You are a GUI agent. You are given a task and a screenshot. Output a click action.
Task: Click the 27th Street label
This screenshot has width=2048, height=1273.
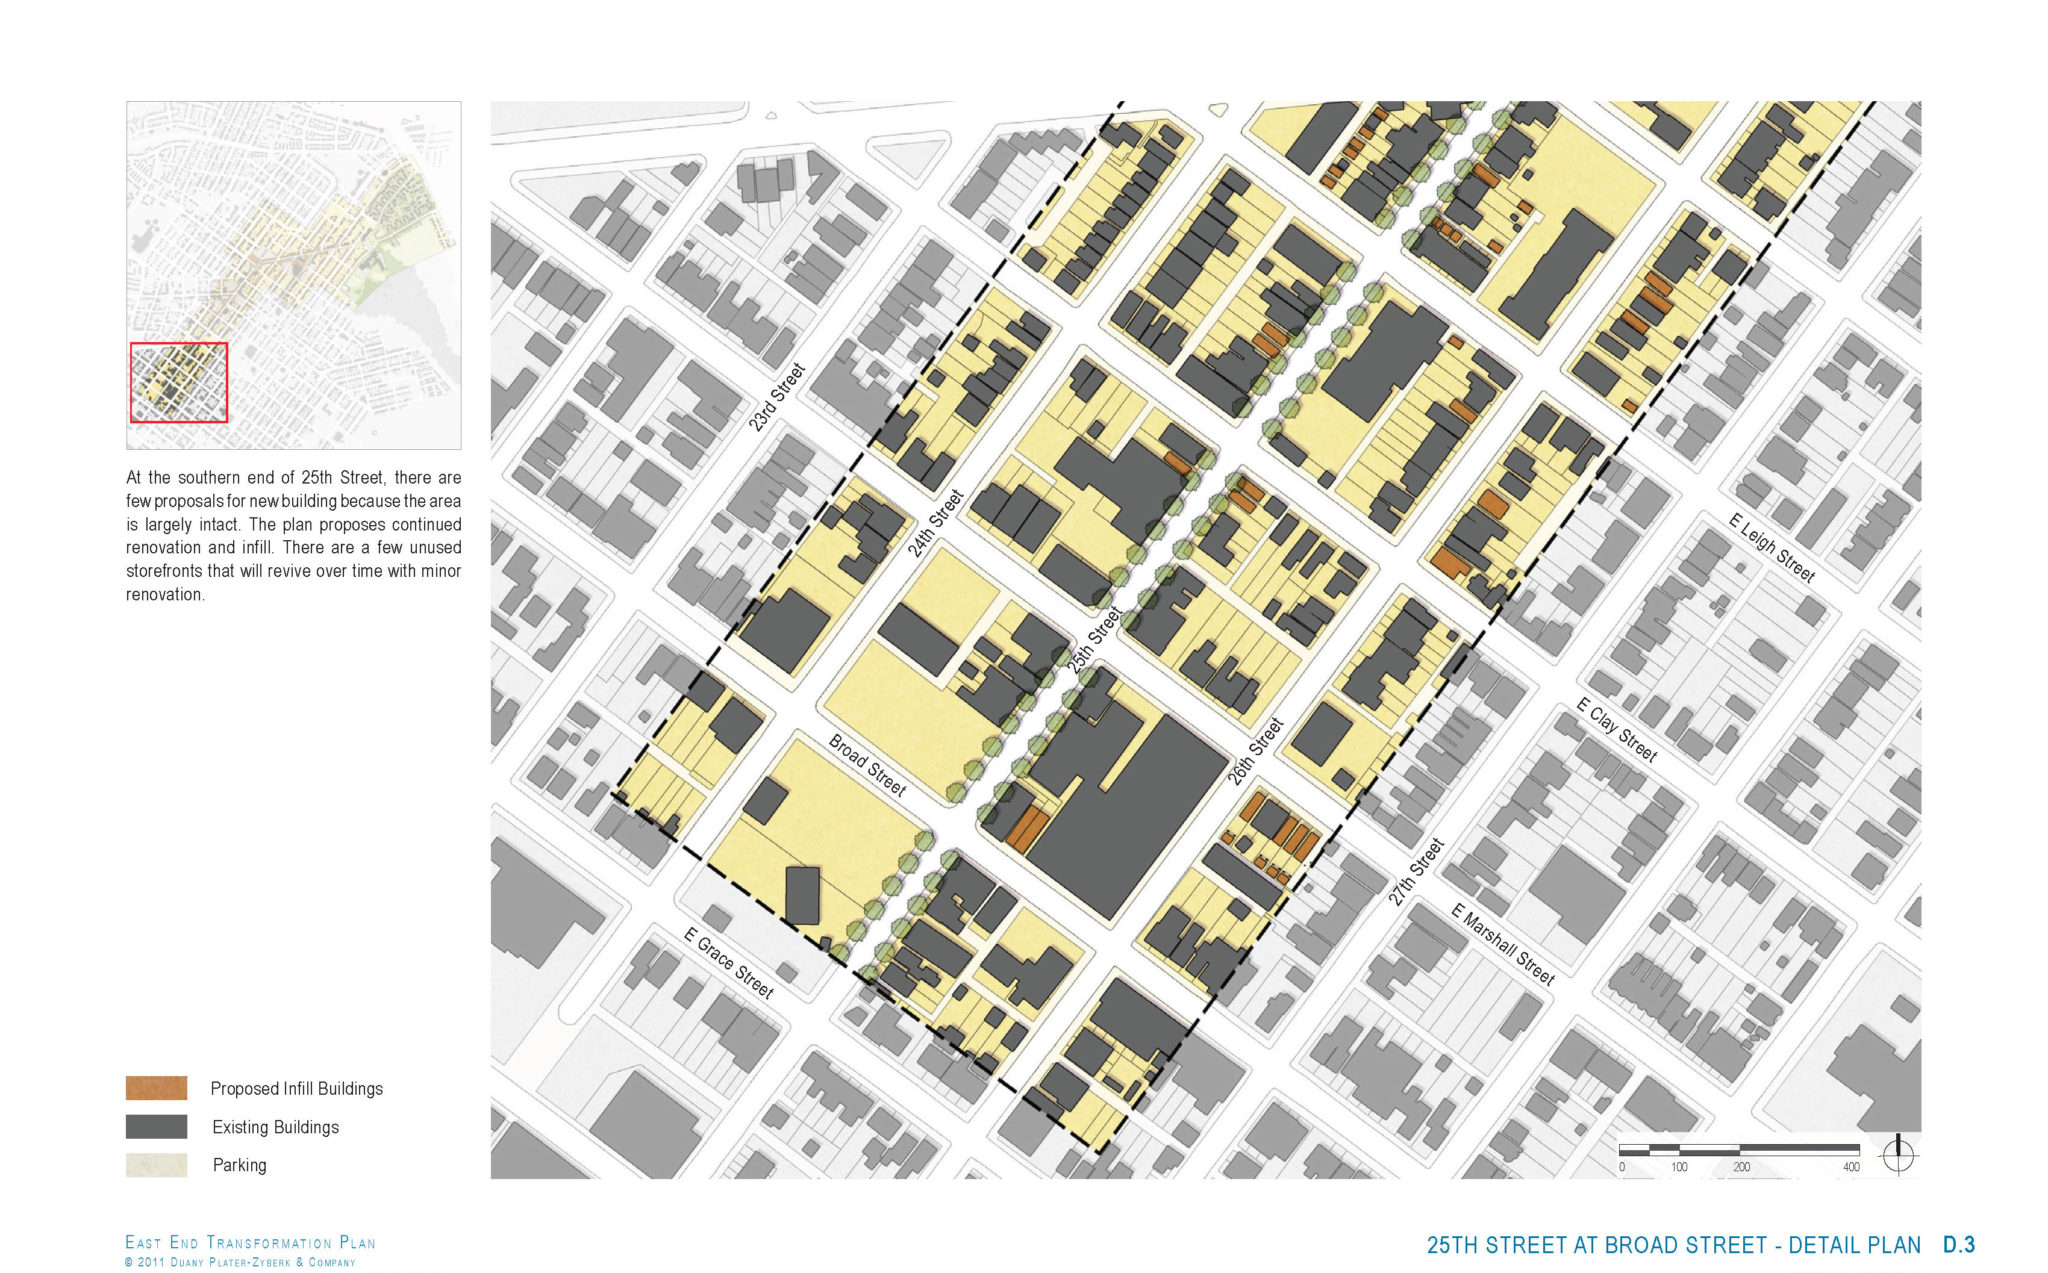1416,872
